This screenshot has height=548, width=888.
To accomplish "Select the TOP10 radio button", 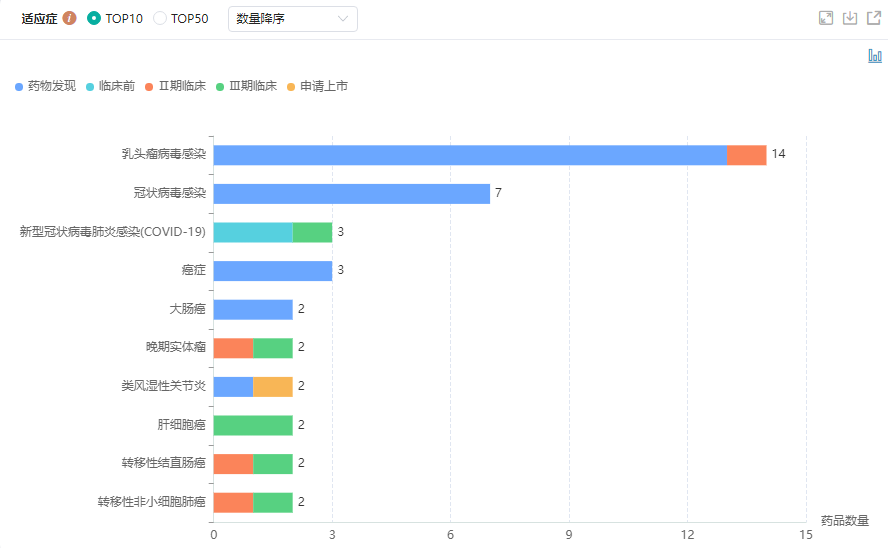I will 94,18.
